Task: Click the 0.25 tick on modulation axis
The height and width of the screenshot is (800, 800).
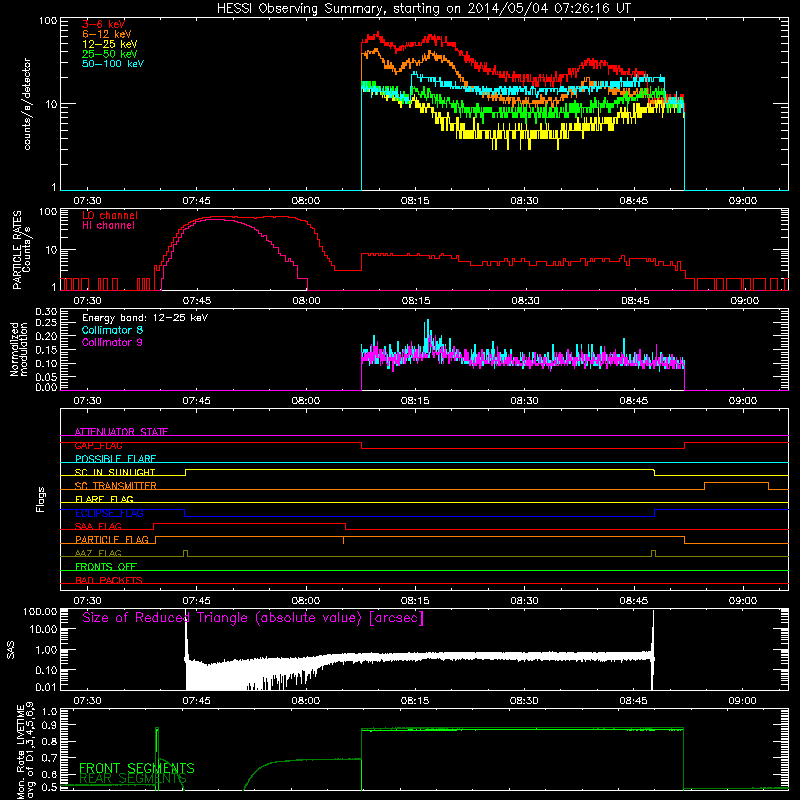Action: point(46,323)
